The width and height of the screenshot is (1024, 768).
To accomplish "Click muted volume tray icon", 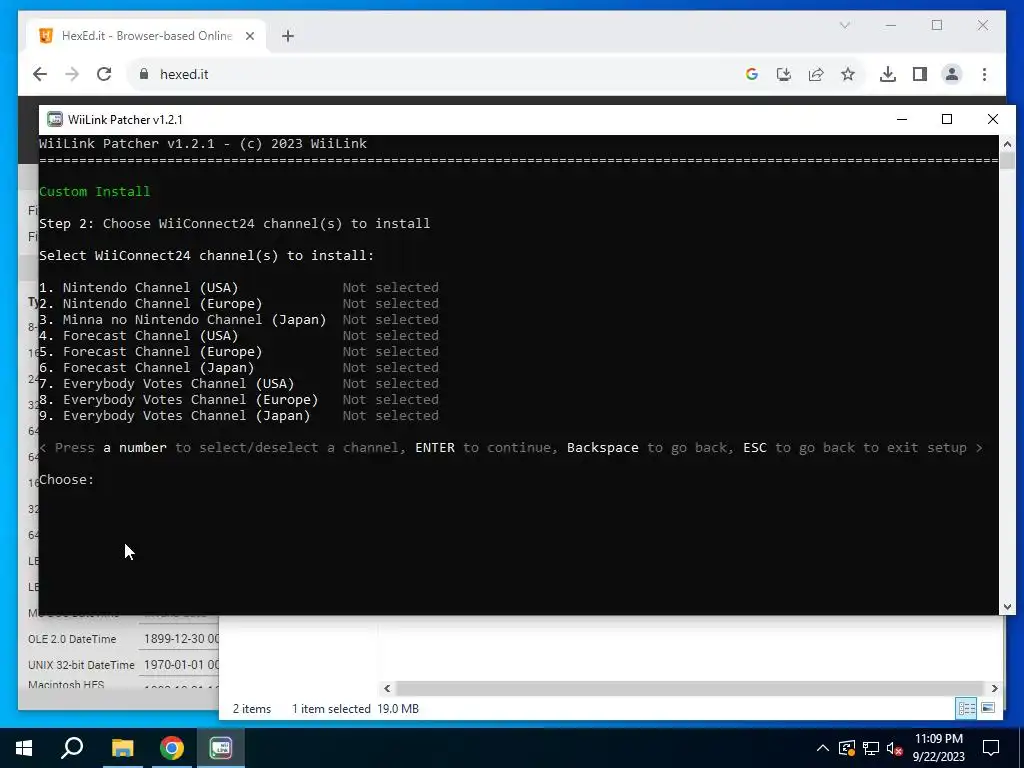I will [x=894, y=748].
